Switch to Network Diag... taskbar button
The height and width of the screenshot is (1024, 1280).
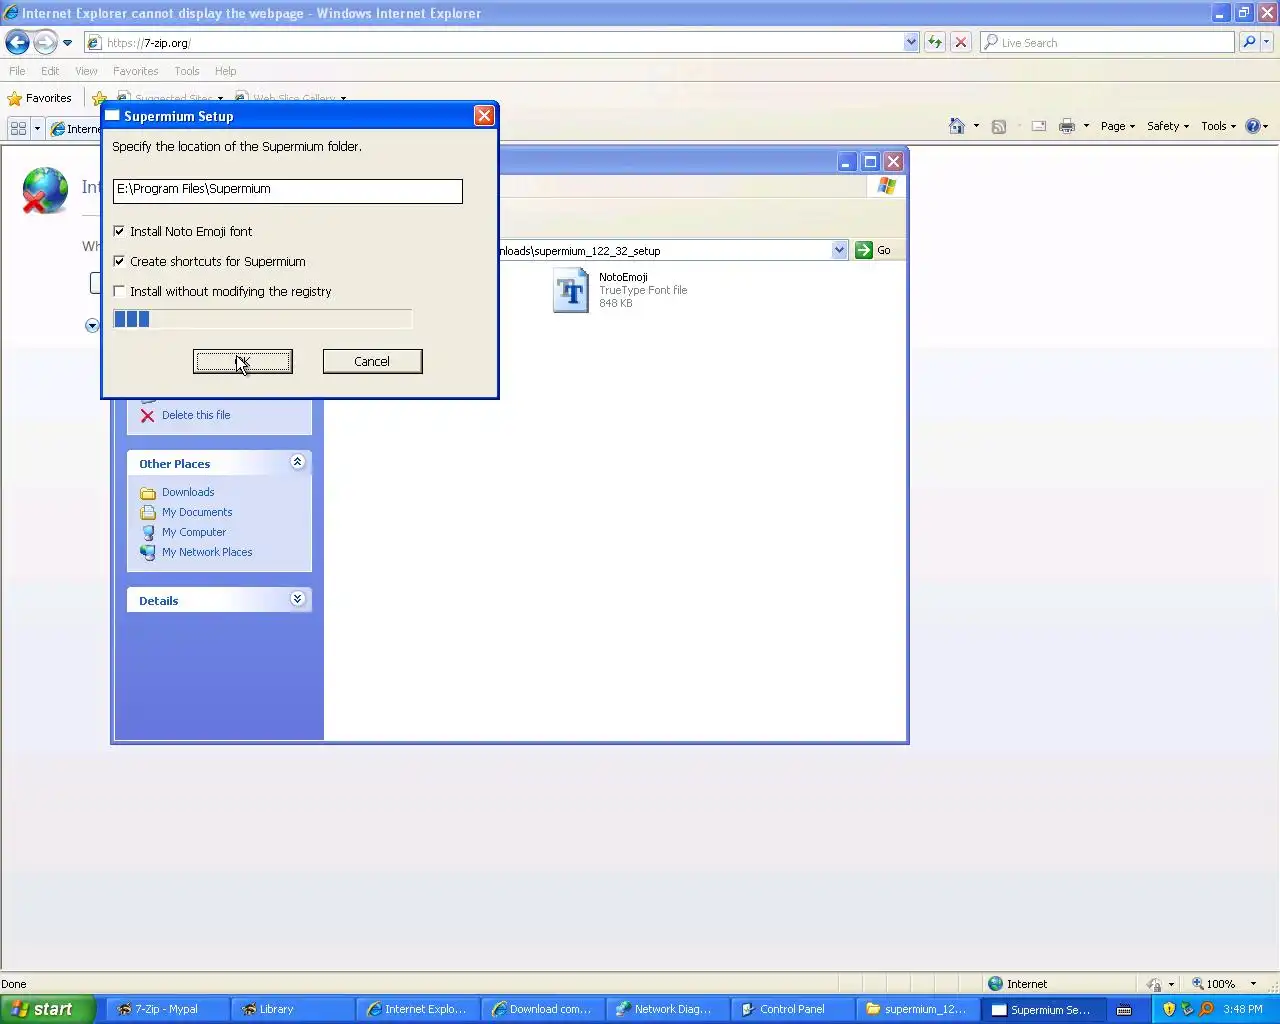pos(668,1009)
